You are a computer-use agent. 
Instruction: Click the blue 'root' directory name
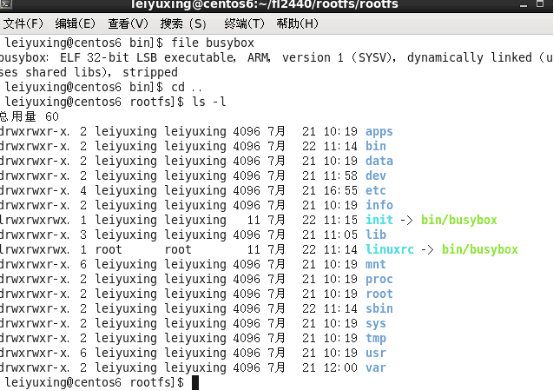tap(379, 294)
